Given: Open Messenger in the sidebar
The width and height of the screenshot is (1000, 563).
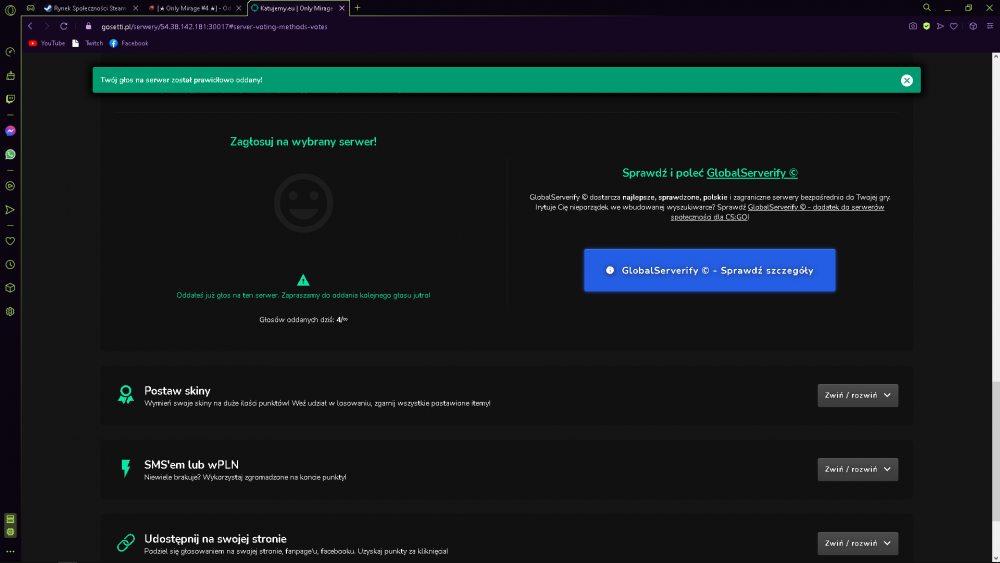Looking at the screenshot, I should pos(10,131).
